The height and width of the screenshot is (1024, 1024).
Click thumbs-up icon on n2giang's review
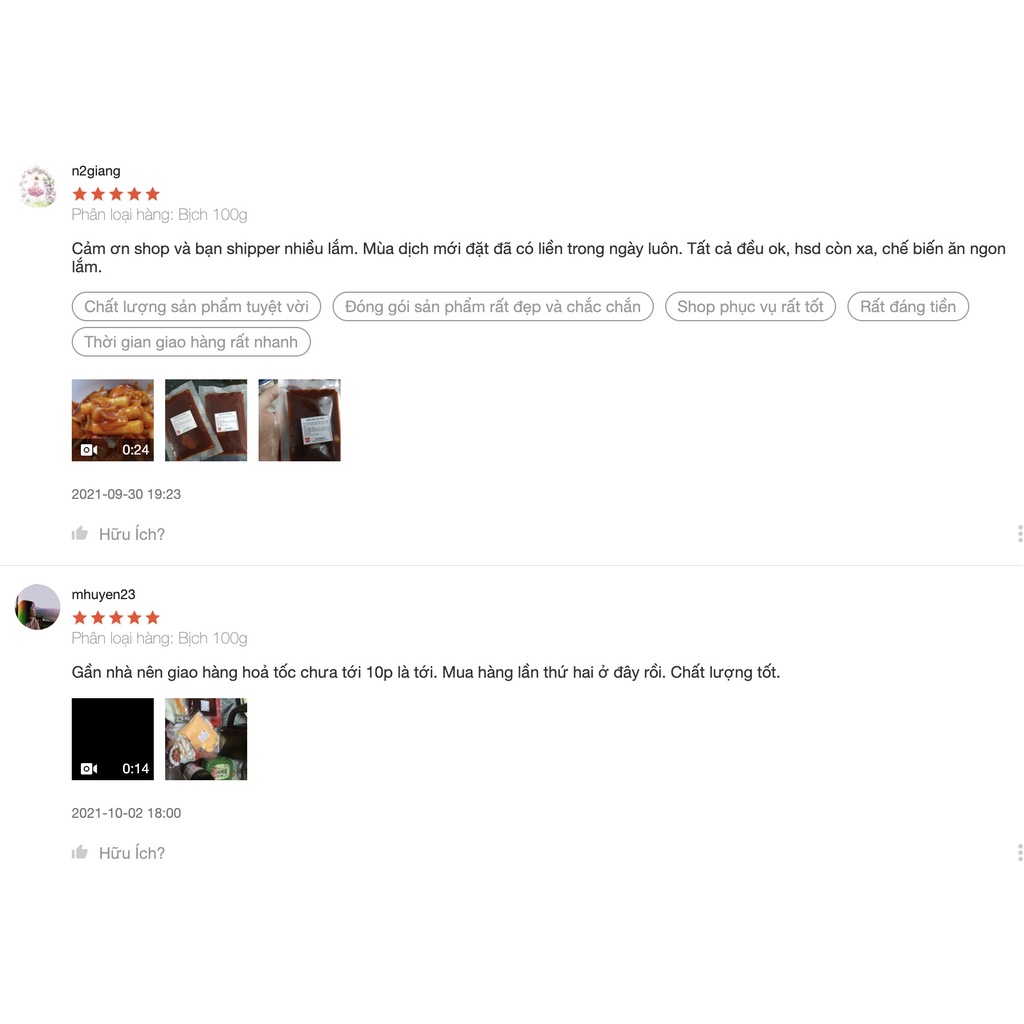tap(80, 534)
